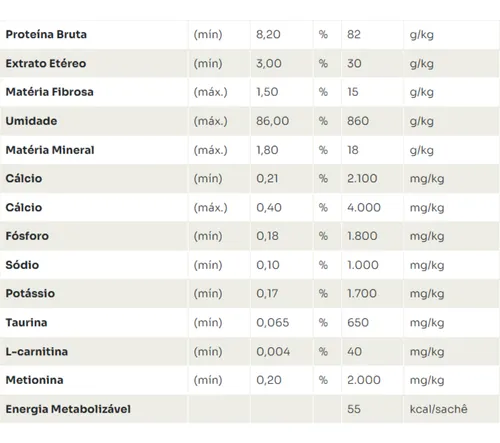500x443 pixels.
Task: Click the L-carnitina row label
Action: coord(37,351)
